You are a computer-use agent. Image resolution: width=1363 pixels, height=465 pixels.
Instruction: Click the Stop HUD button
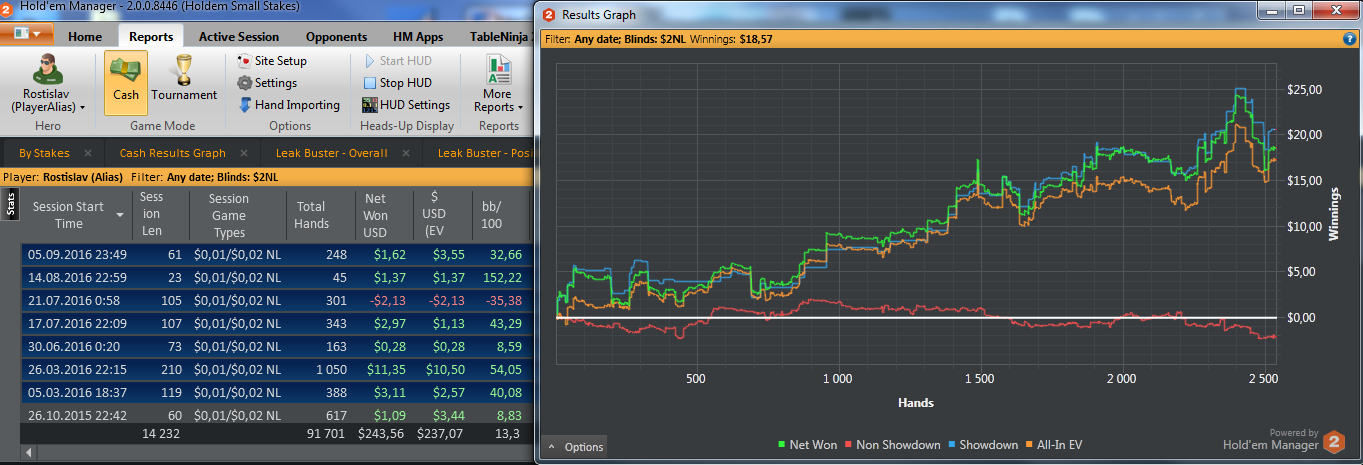click(x=397, y=83)
